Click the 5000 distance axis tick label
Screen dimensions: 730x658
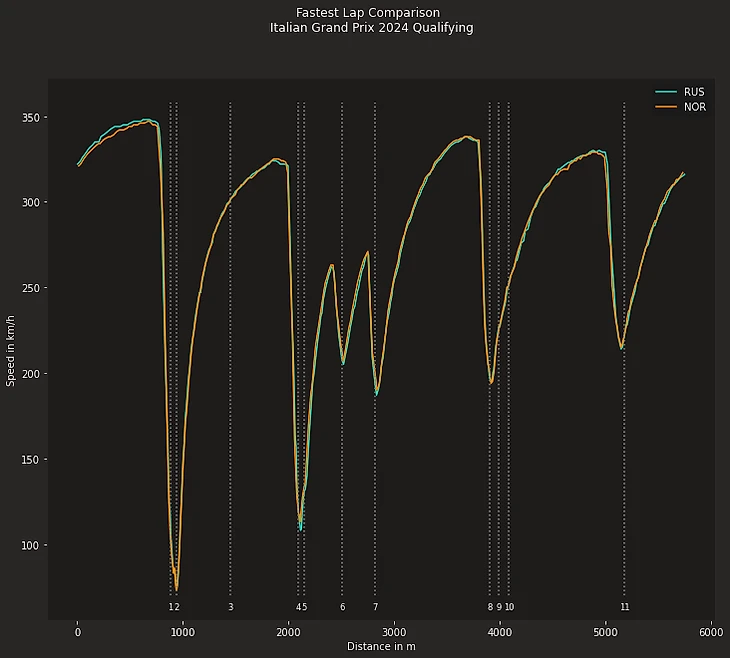pyautogui.click(x=606, y=632)
